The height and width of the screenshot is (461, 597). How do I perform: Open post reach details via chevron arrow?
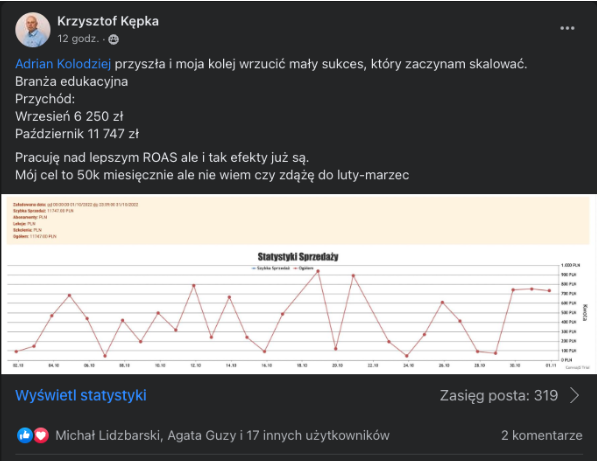[575, 396]
